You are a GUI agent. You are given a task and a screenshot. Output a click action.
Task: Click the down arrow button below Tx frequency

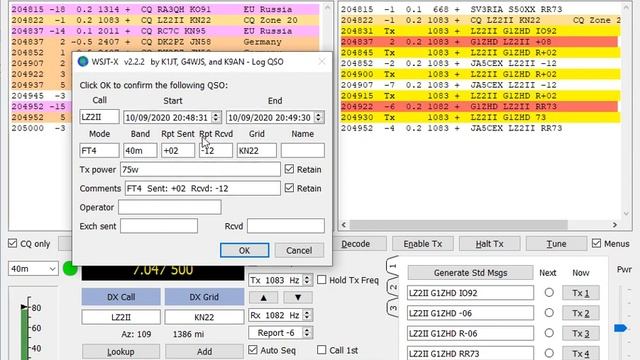[298, 298]
